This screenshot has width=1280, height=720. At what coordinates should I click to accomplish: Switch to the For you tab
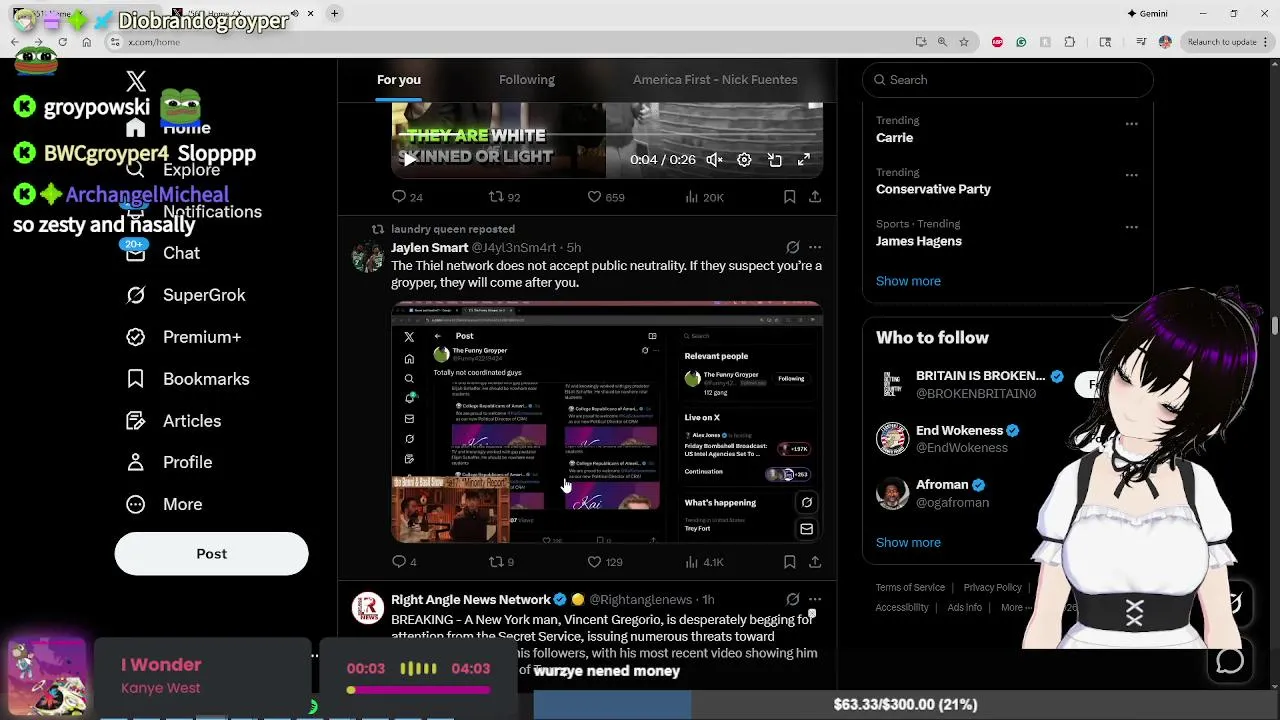(x=398, y=80)
